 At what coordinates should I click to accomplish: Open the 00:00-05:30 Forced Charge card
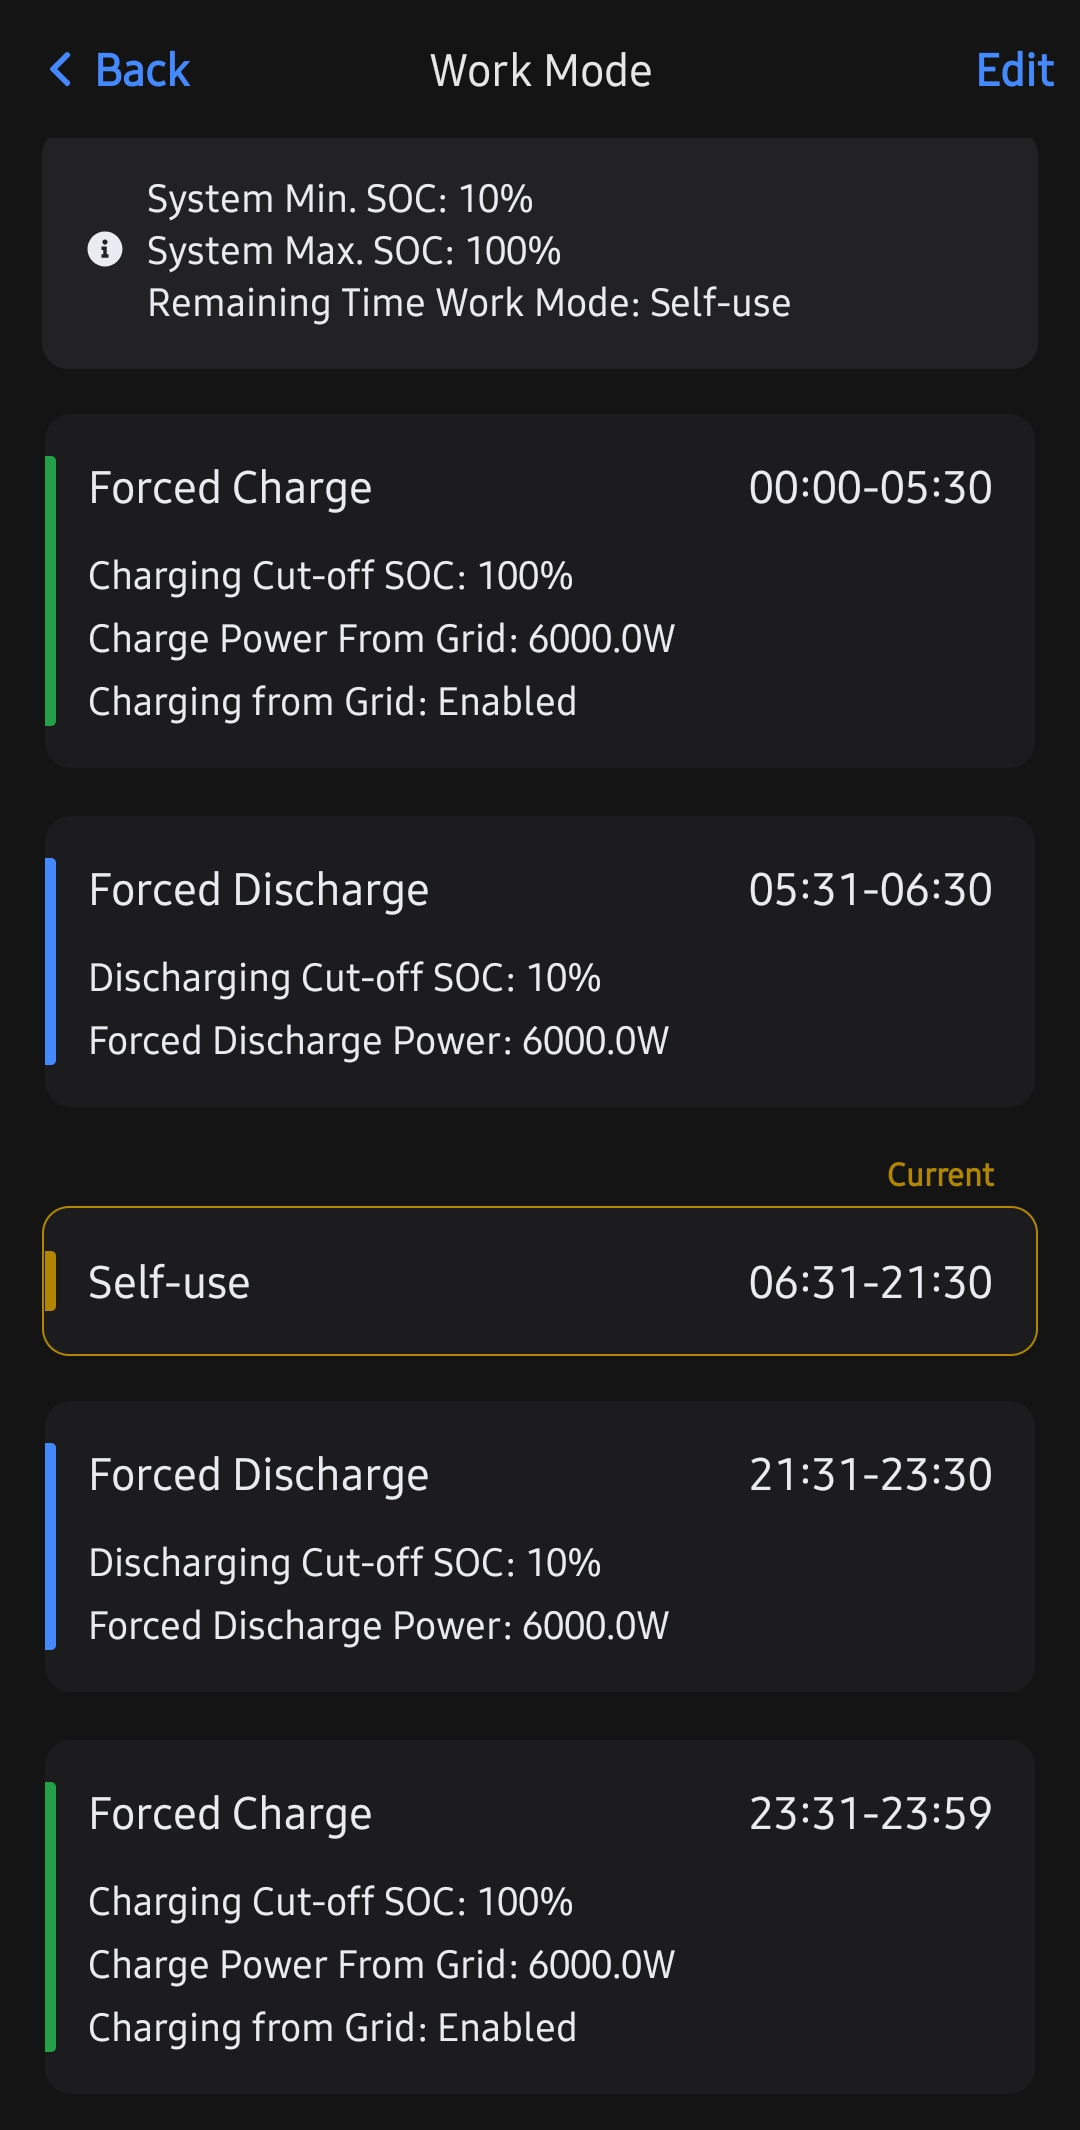point(540,590)
